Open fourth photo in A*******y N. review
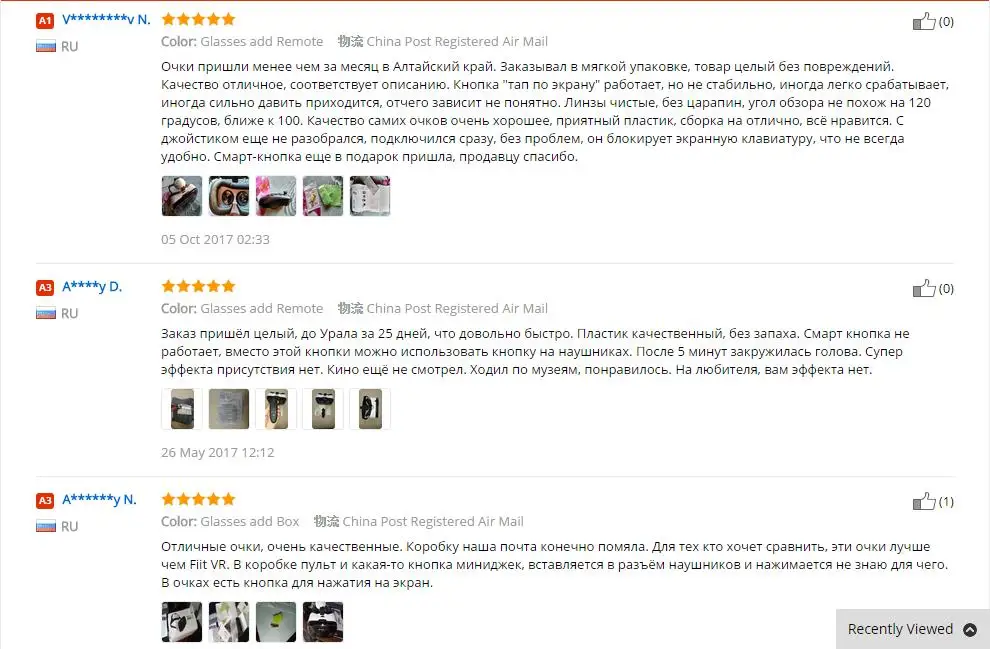This screenshot has width=990, height=649. 323,622
